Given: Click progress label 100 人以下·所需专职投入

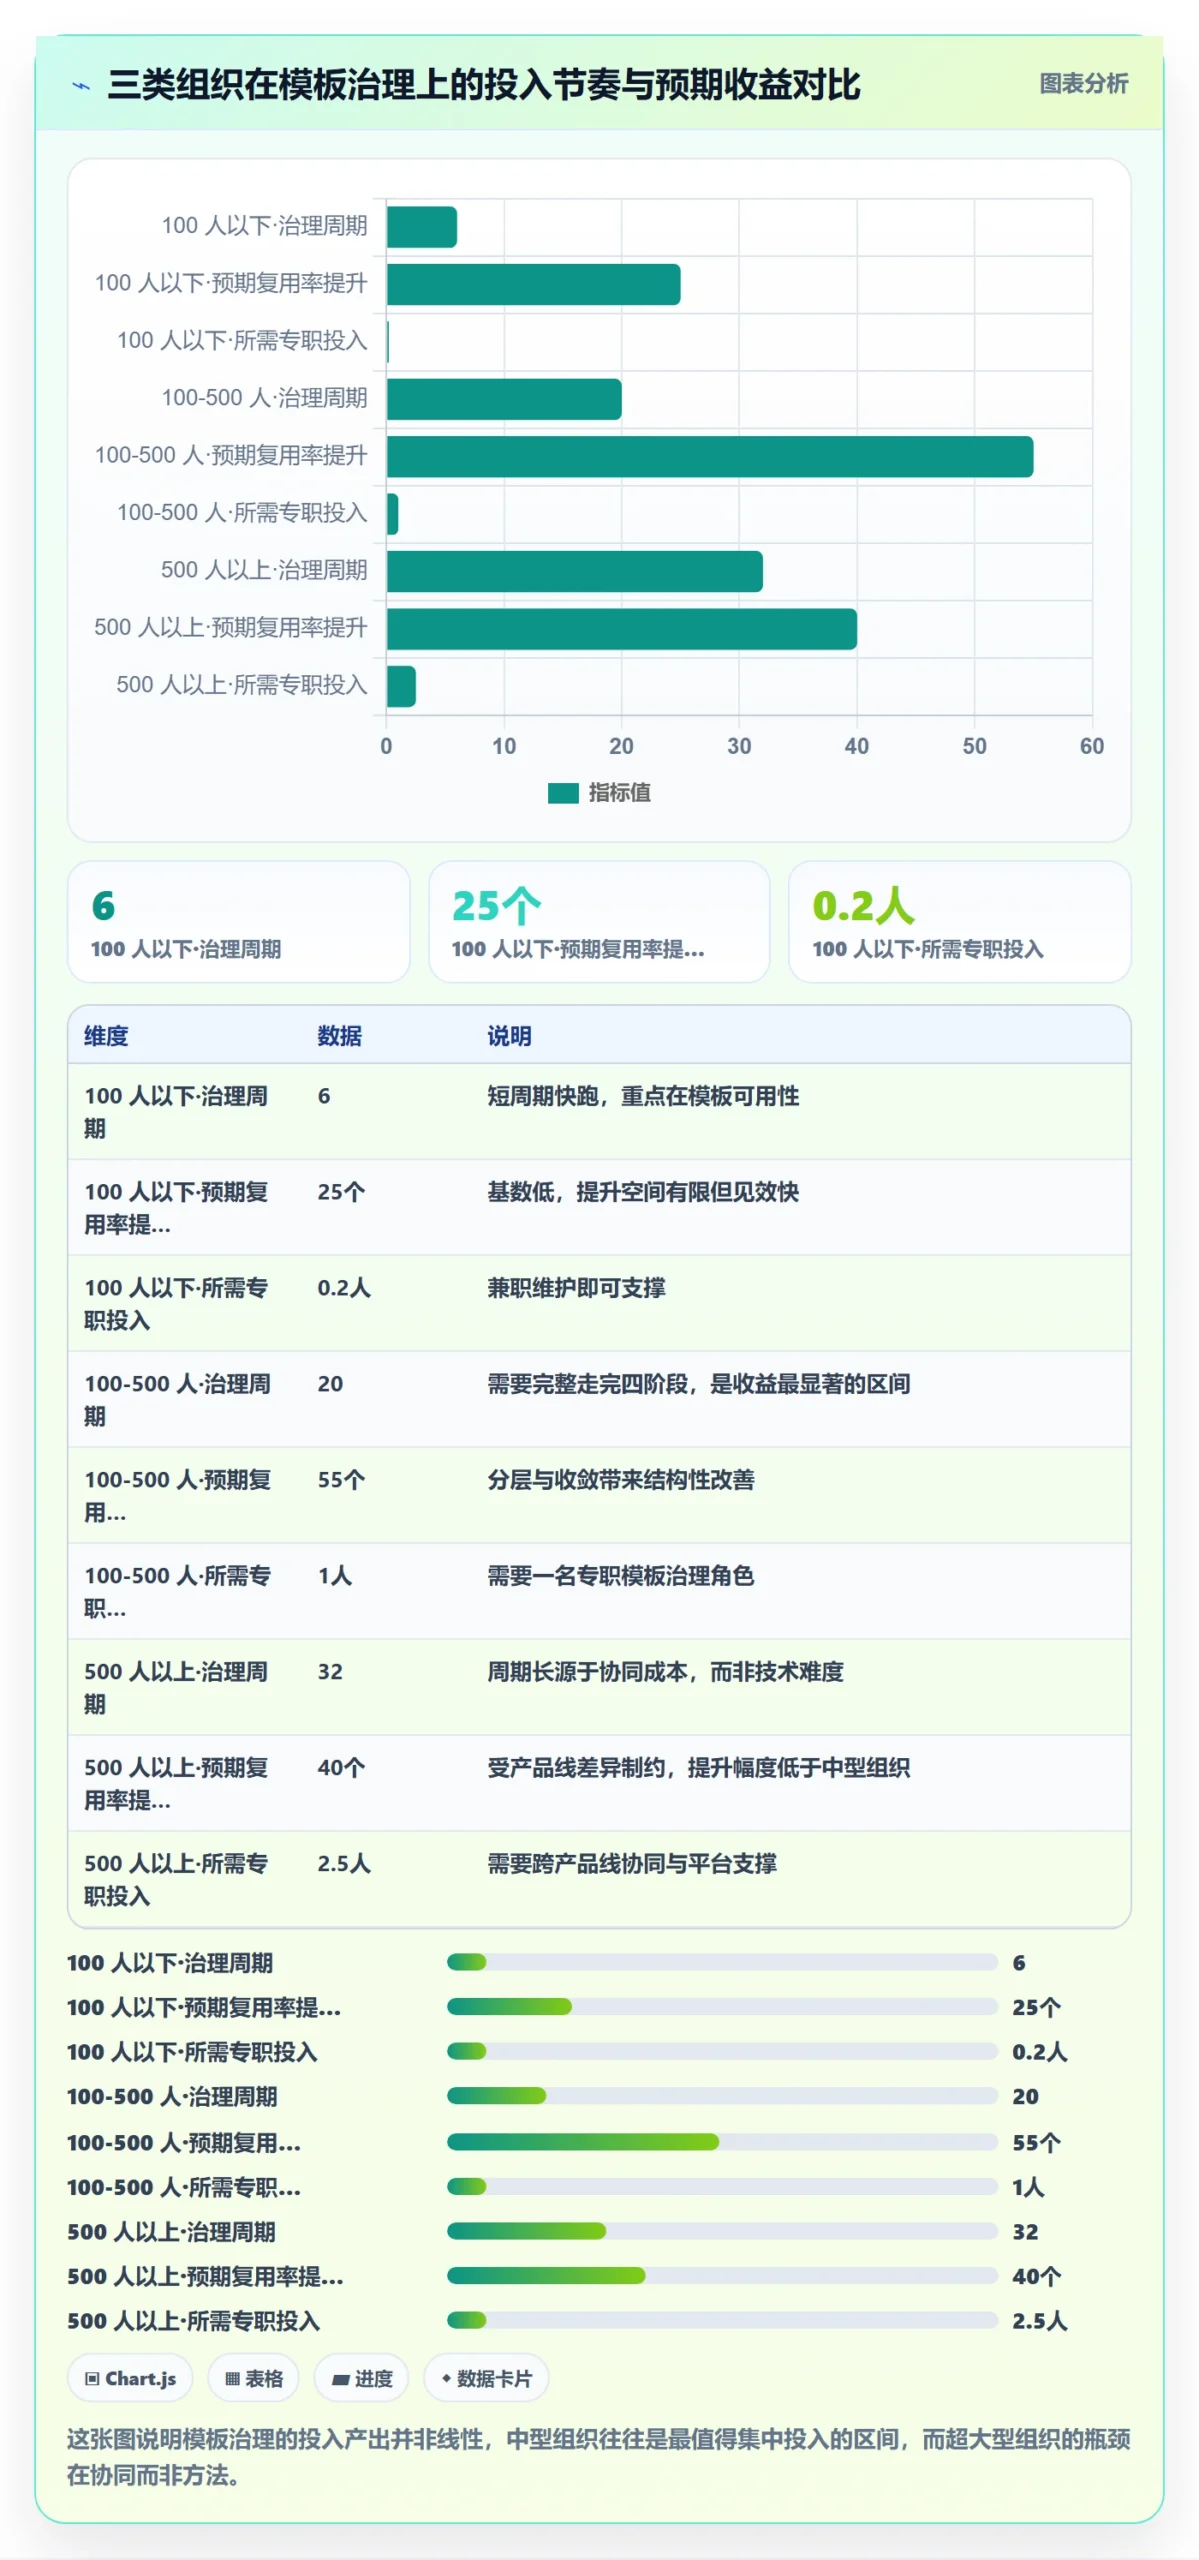Looking at the screenshot, I should coord(192,2052).
